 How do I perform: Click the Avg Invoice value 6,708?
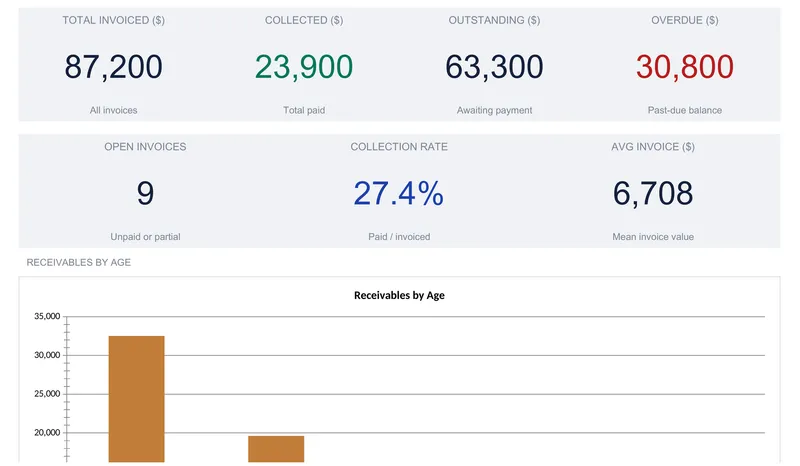[x=653, y=193]
